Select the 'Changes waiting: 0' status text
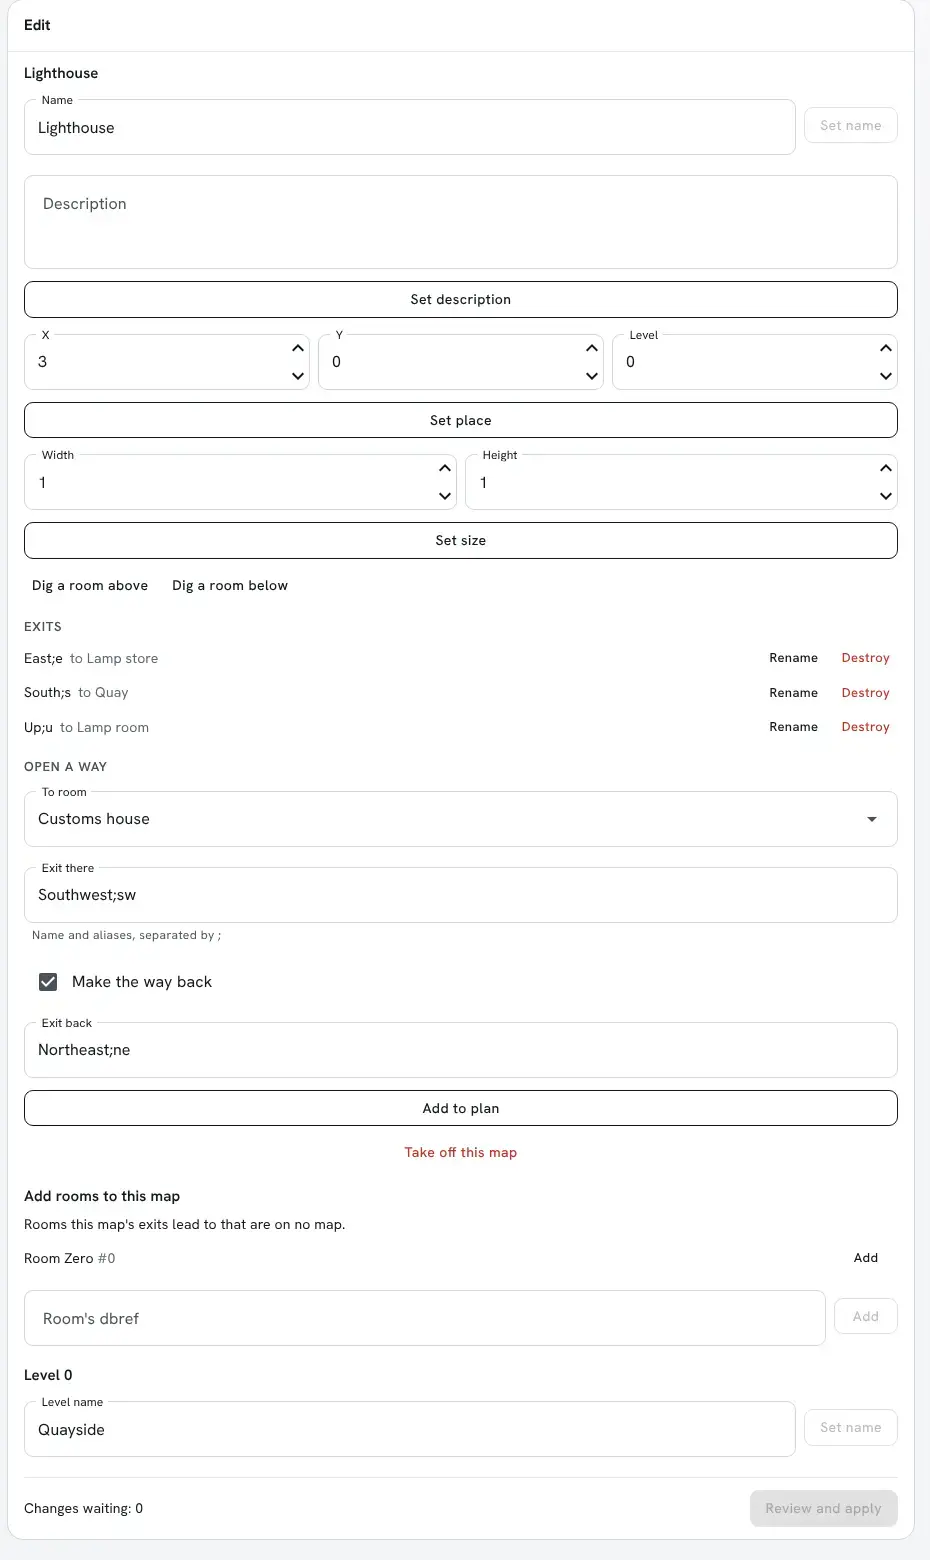930x1560 pixels. coord(84,1509)
